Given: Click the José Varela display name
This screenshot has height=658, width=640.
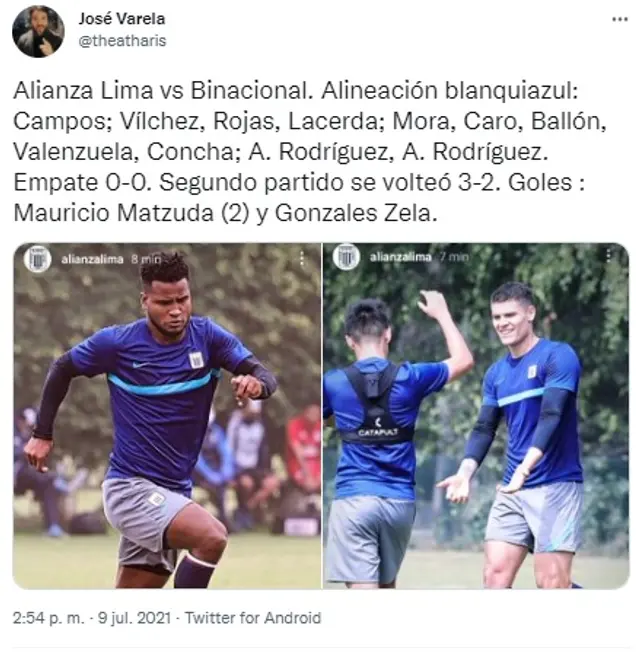Looking at the screenshot, I should tap(122, 19).
